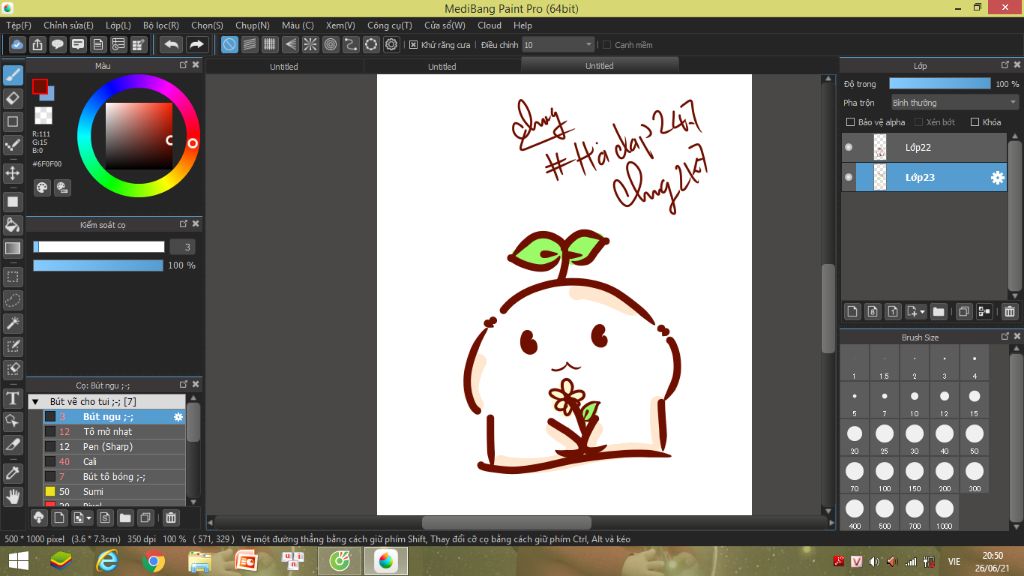Open Chrome from taskbar
1024x576 pixels.
[x=153, y=562]
